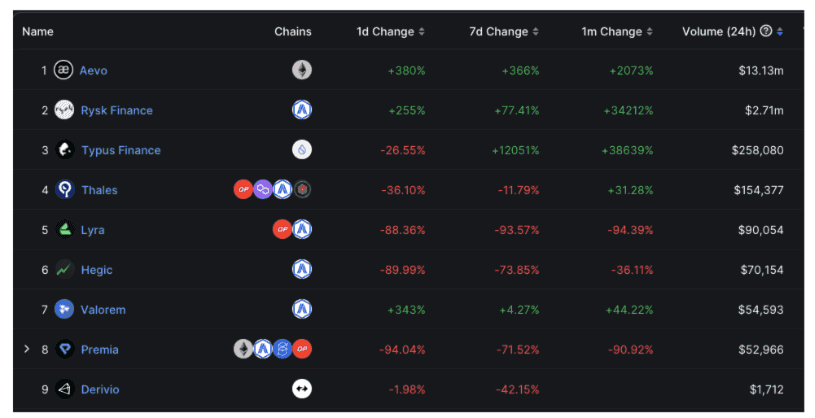Click the Name column header
Image resolution: width=815 pixels, height=418 pixels.
pos(38,32)
